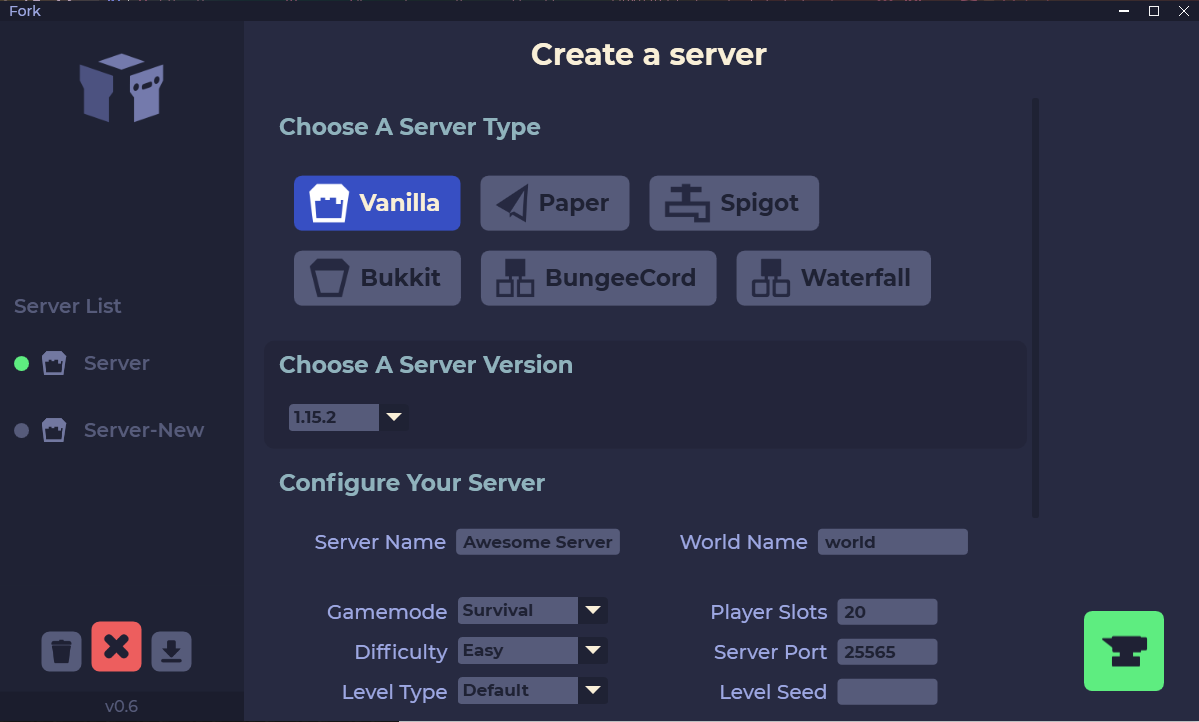The width and height of the screenshot is (1199, 722).
Task: Choose the BungeeCord server type
Action: pyautogui.click(x=598, y=278)
